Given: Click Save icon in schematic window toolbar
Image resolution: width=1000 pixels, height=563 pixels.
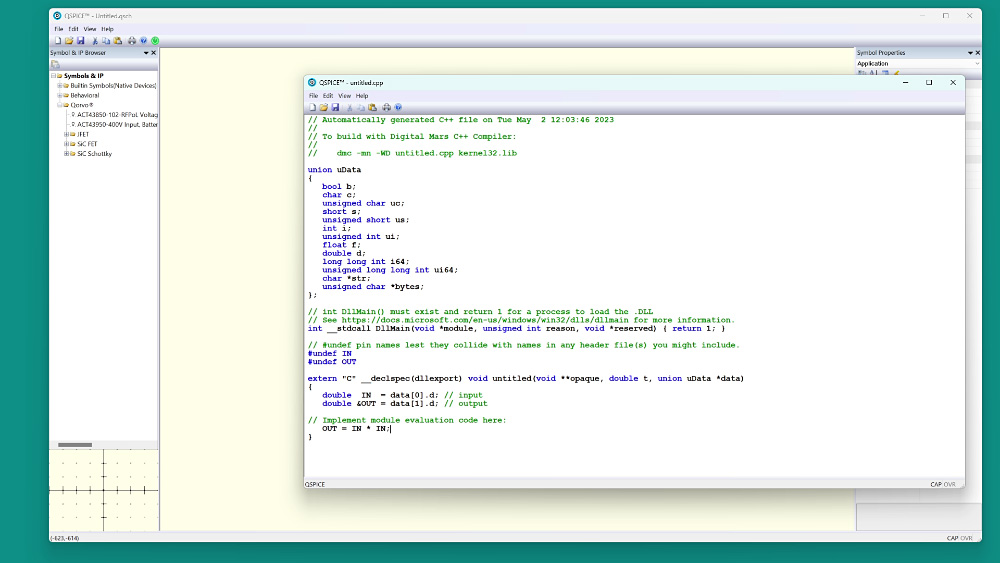Looking at the screenshot, I should (80, 41).
